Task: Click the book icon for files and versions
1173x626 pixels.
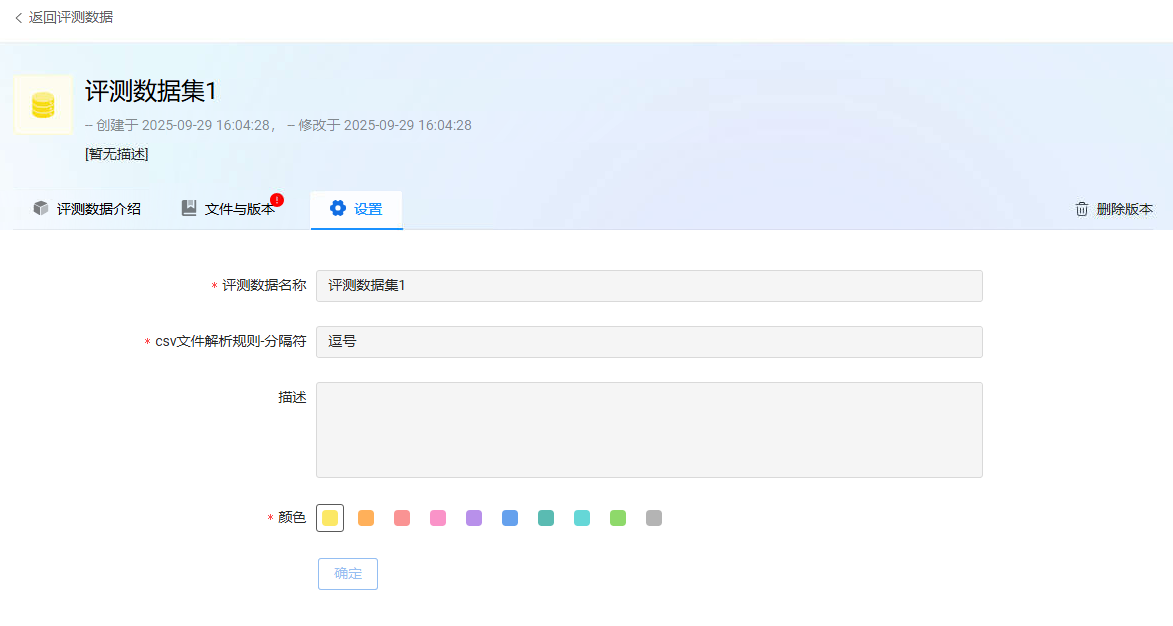Action: tap(189, 208)
